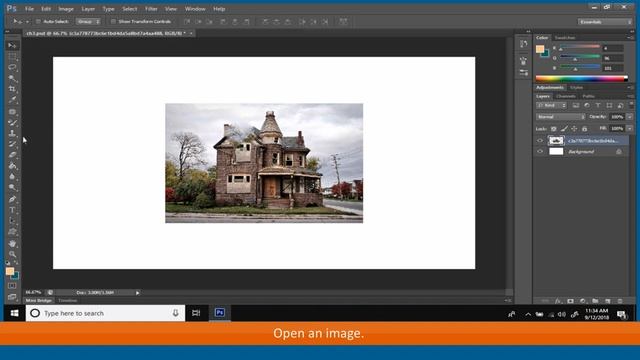
Task: Select the Blur tool
Action: click(12, 177)
